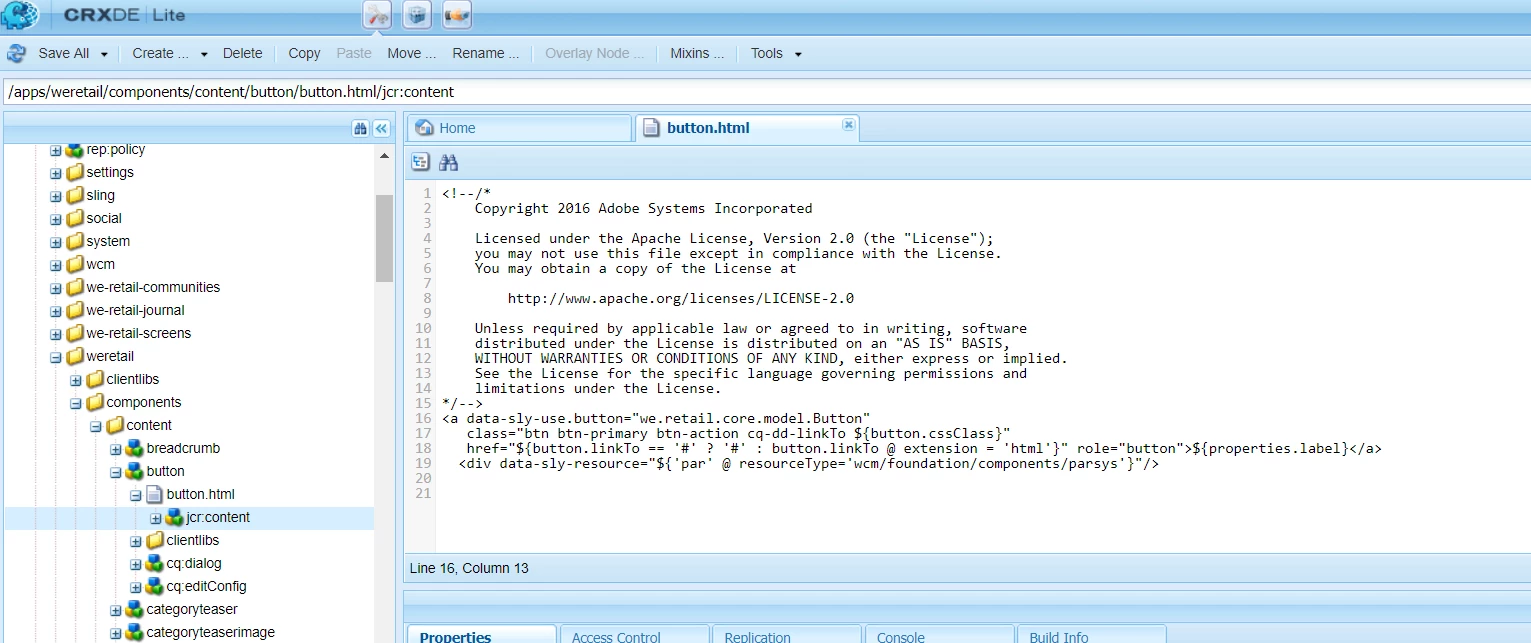This screenshot has width=1531, height=643.
Task: Click the Create ... button
Action: click(160, 53)
